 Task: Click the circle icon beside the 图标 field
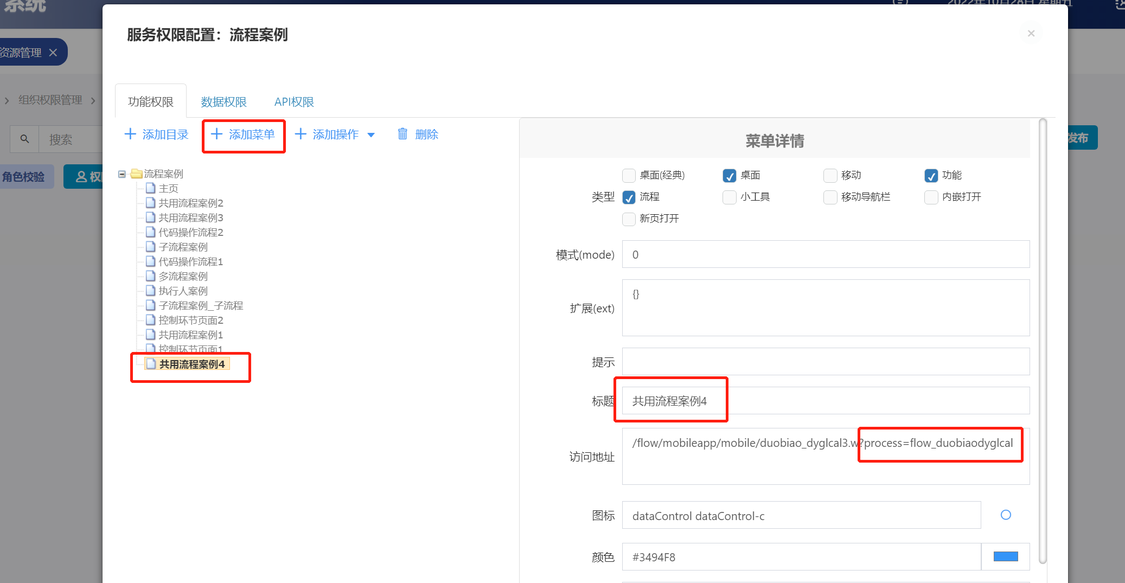coord(1005,515)
